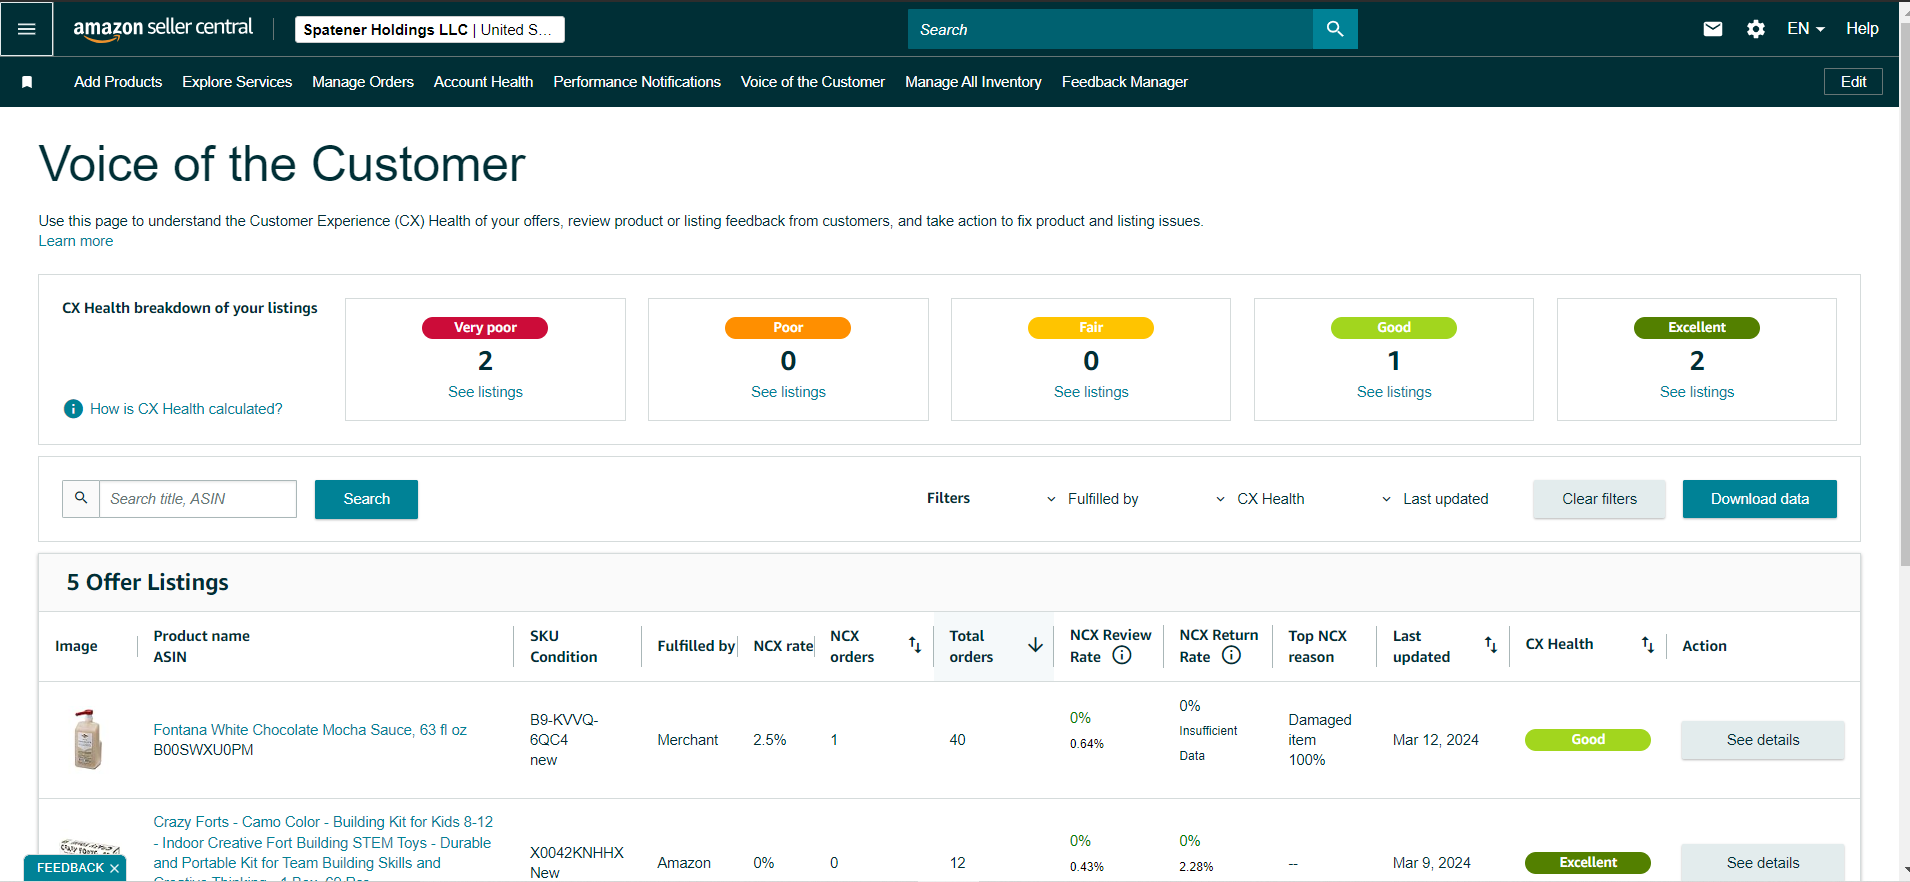Click the Excellent badge in Crazy Forts row
This screenshot has height=882, width=1910.
1588,863
